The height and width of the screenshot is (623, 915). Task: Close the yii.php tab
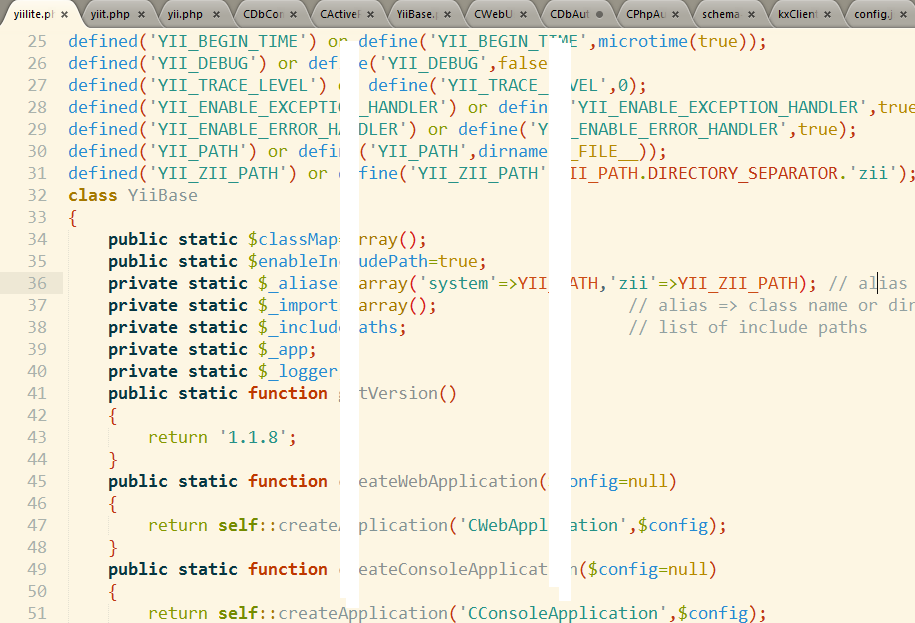pos(216,15)
